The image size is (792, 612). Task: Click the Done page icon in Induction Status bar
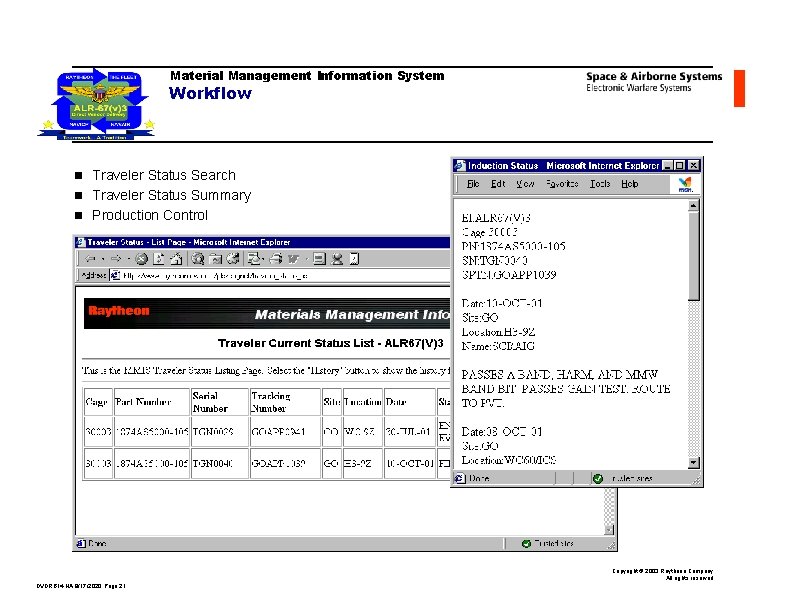460,478
